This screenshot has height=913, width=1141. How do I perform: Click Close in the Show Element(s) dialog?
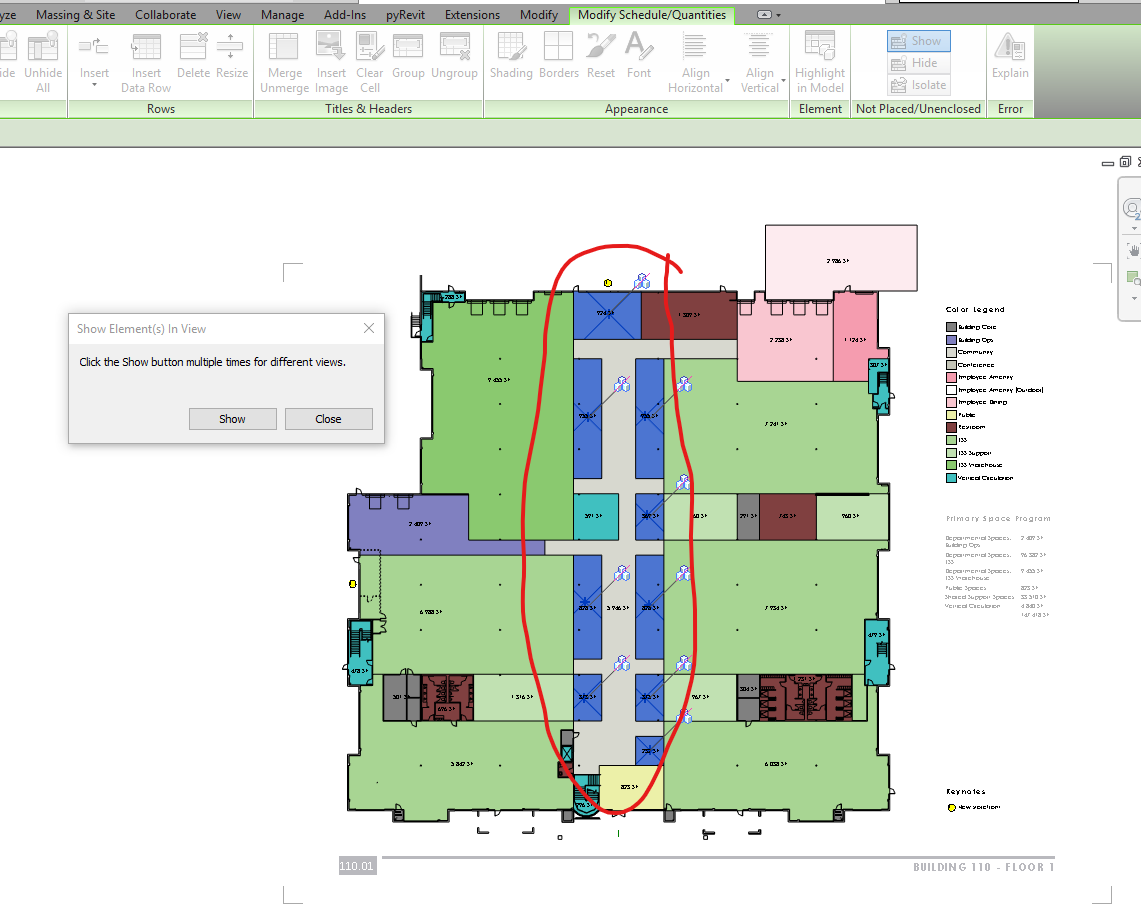(328, 419)
